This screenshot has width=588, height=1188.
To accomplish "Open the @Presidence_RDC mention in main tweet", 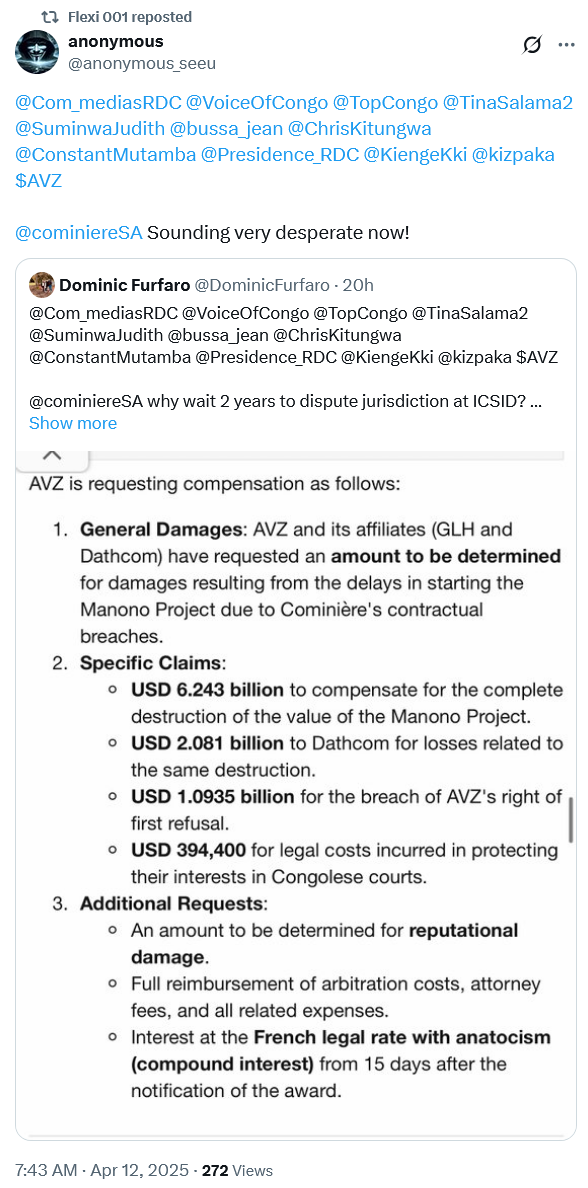I will coord(280,155).
